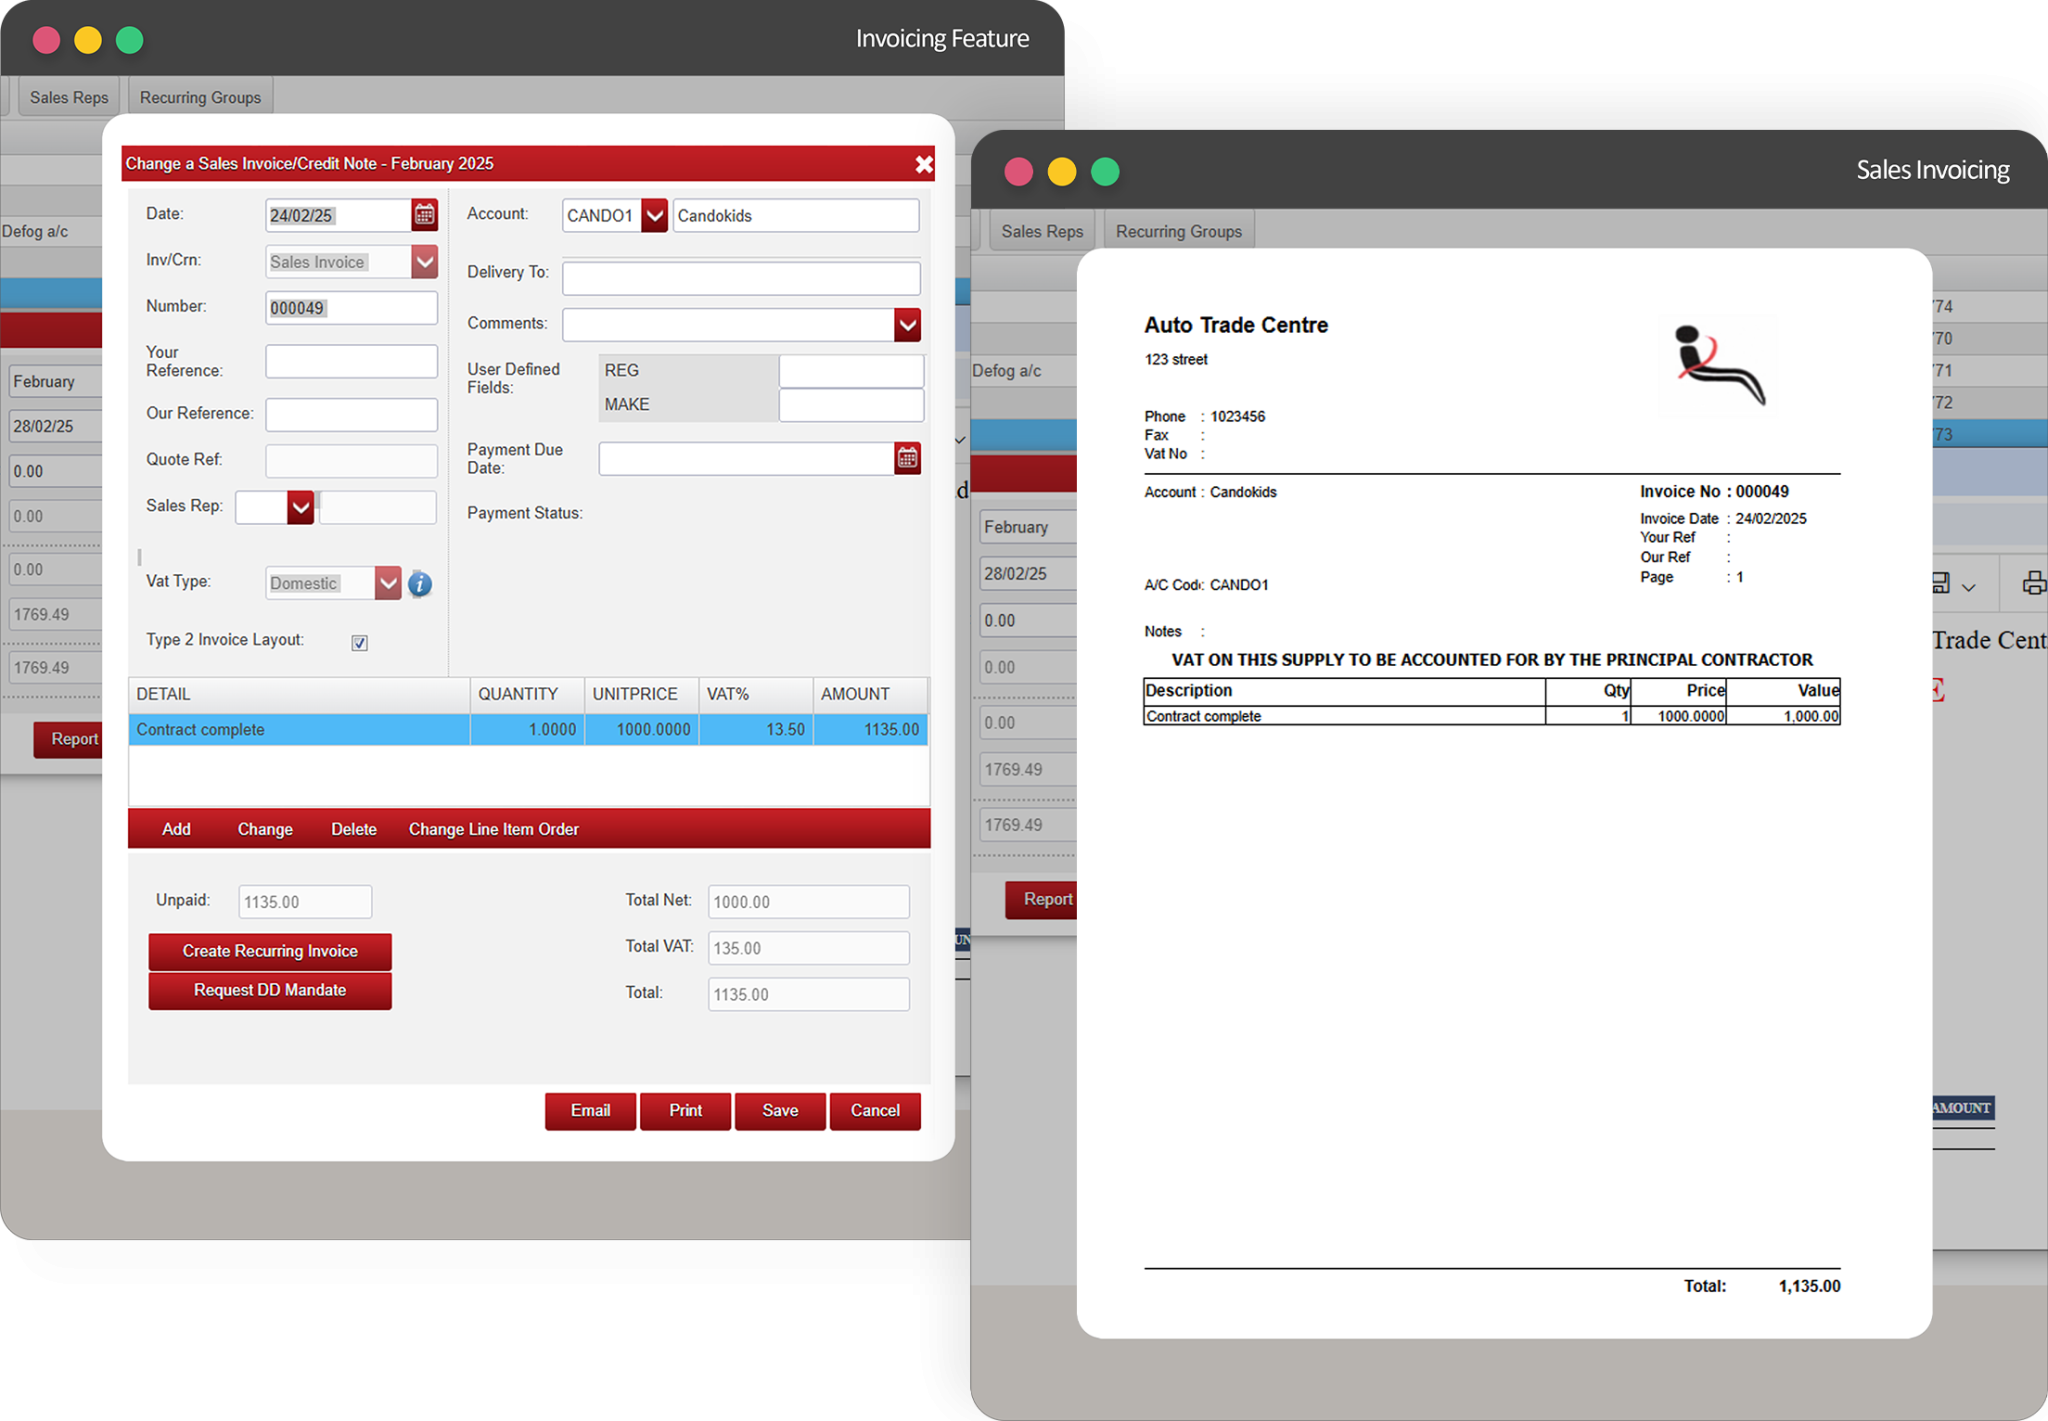Click the Auto Trade Centre logo image
Screen dimensions: 2048x1421
coord(1718,367)
